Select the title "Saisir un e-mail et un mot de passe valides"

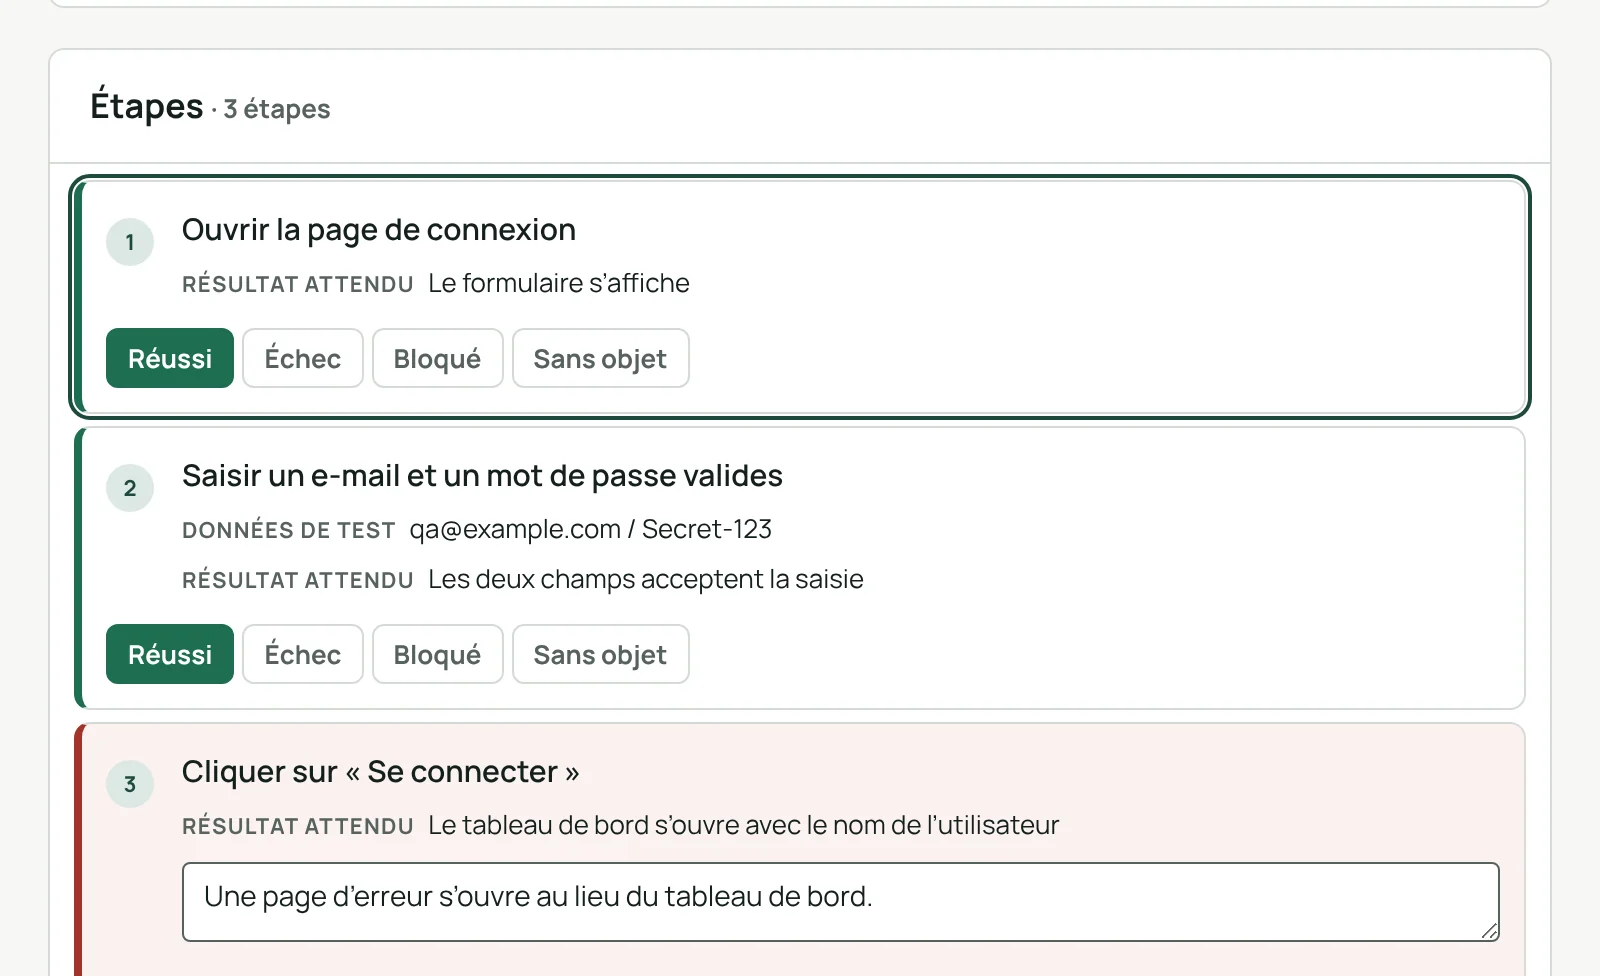point(482,476)
